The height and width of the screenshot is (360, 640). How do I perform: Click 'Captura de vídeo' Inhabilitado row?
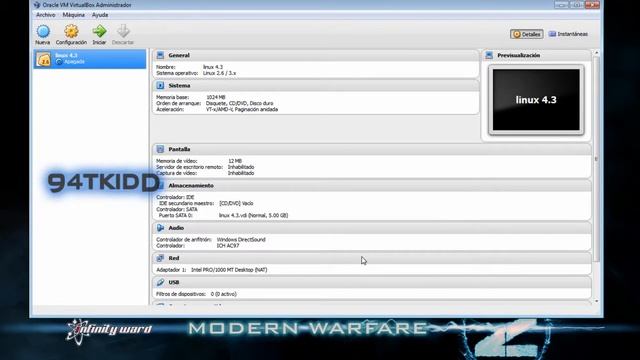[205, 173]
